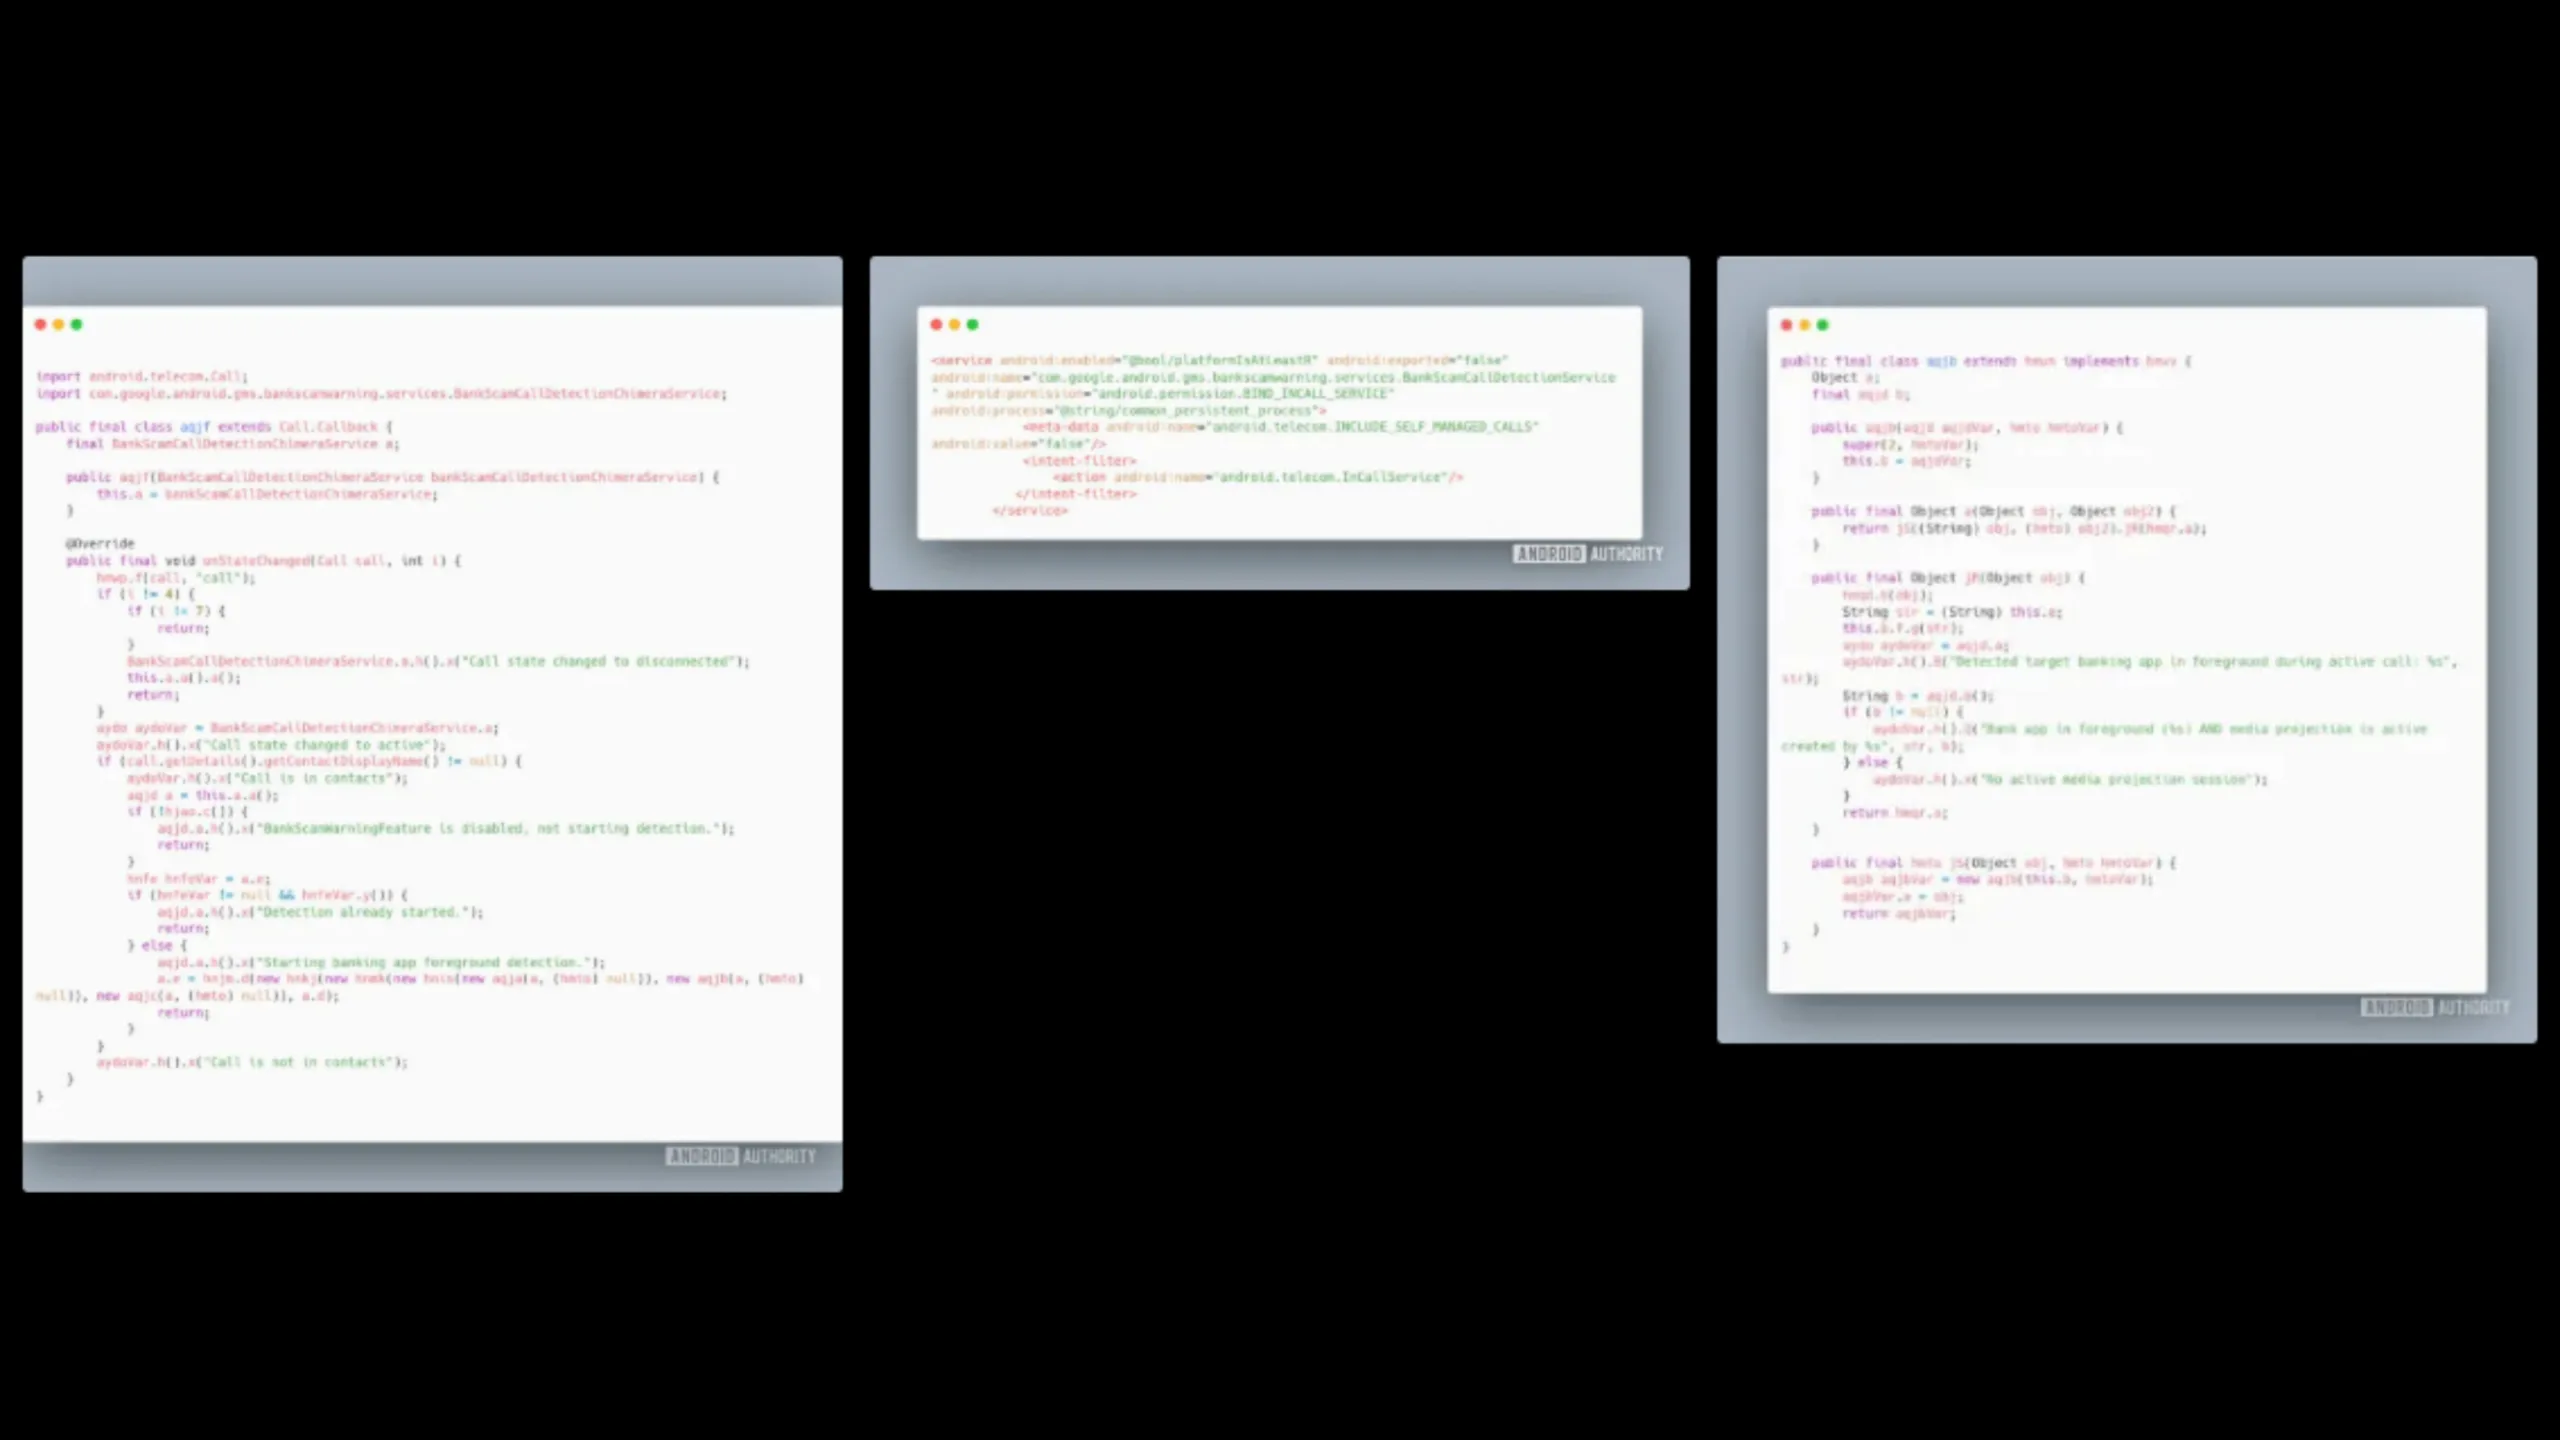2560x1440 pixels.
Task: Click red dot in aqjb code window
Action: pyautogui.click(x=1786, y=325)
